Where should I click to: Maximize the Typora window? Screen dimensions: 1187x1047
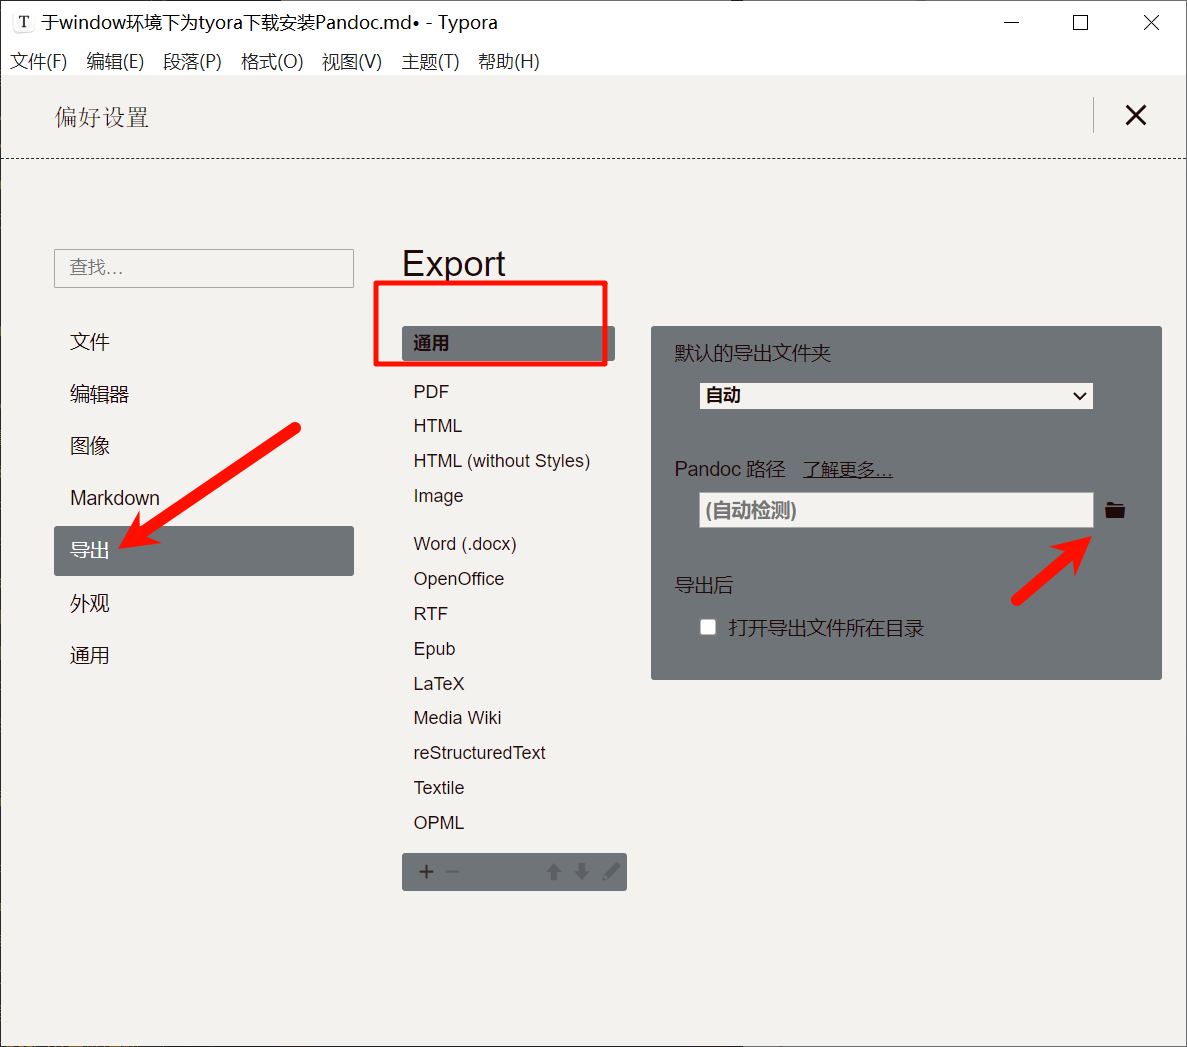coord(1080,23)
